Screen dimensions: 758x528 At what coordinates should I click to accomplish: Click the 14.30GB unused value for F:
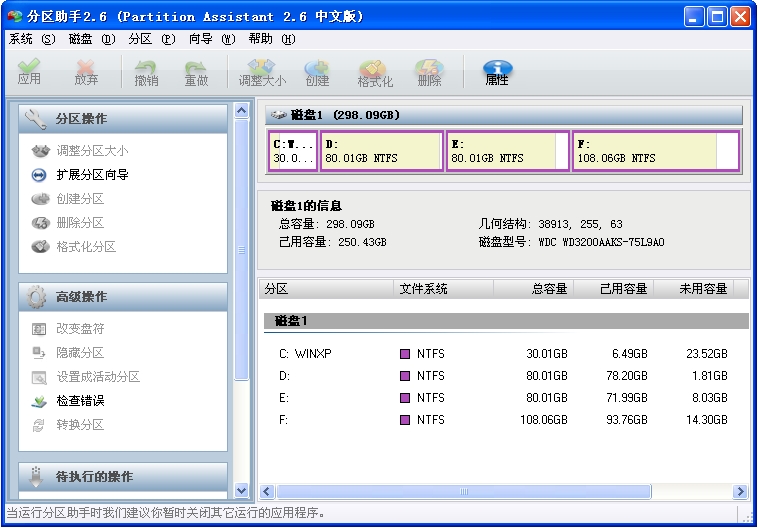click(x=707, y=420)
